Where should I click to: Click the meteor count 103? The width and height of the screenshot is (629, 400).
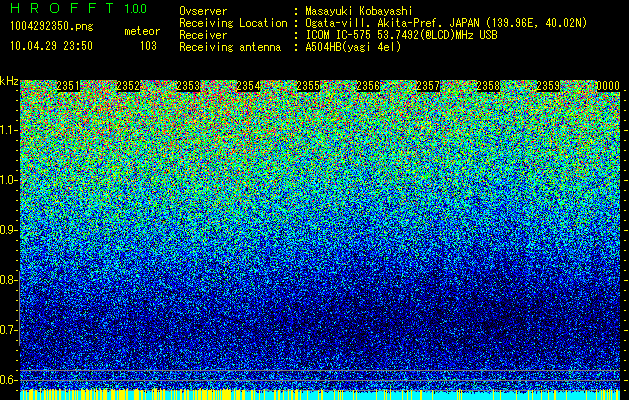click(148, 46)
